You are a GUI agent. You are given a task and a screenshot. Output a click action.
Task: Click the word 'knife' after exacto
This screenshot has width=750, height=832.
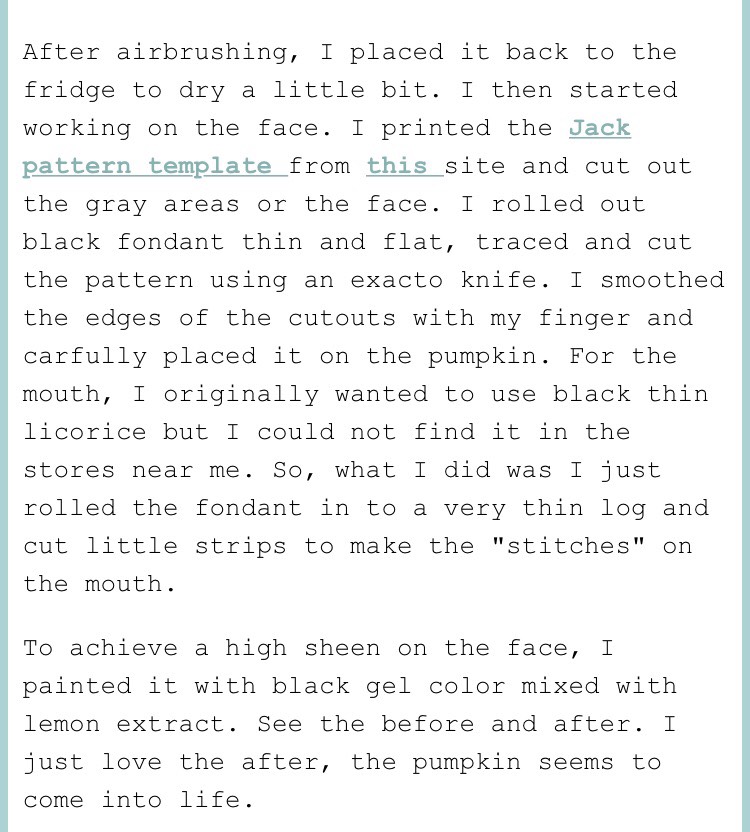click(498, 280)
